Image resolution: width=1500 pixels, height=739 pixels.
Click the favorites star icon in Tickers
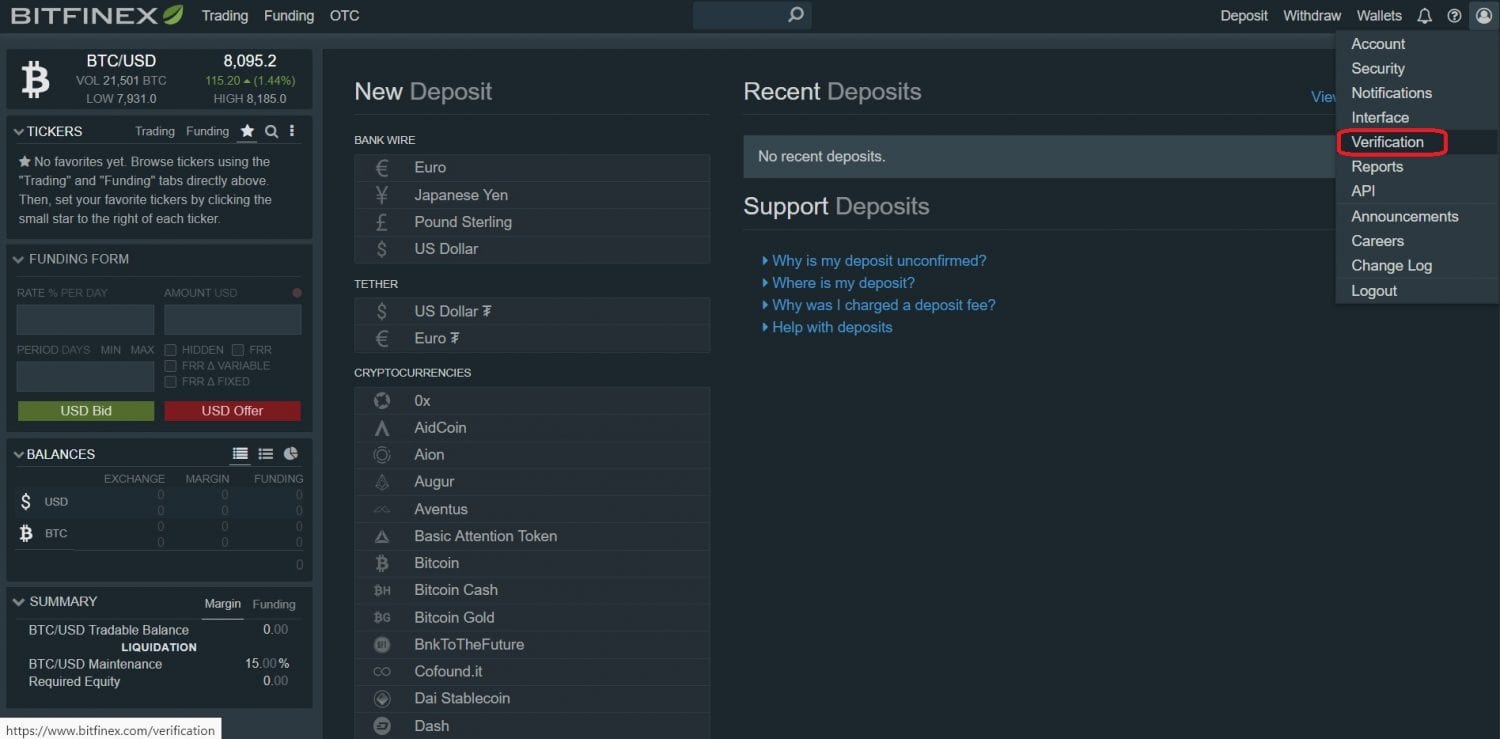pyautogui.click(x=247, y=131)
